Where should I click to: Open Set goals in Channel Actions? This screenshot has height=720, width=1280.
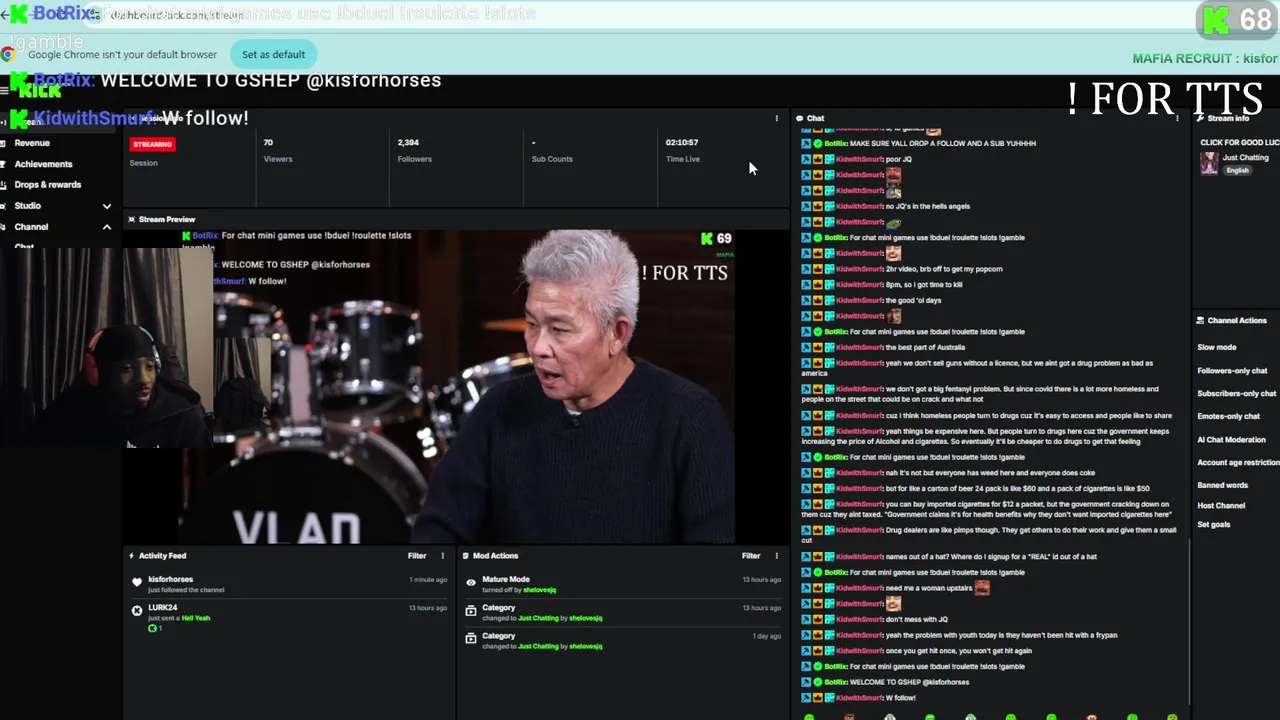tap(1213, 525)
